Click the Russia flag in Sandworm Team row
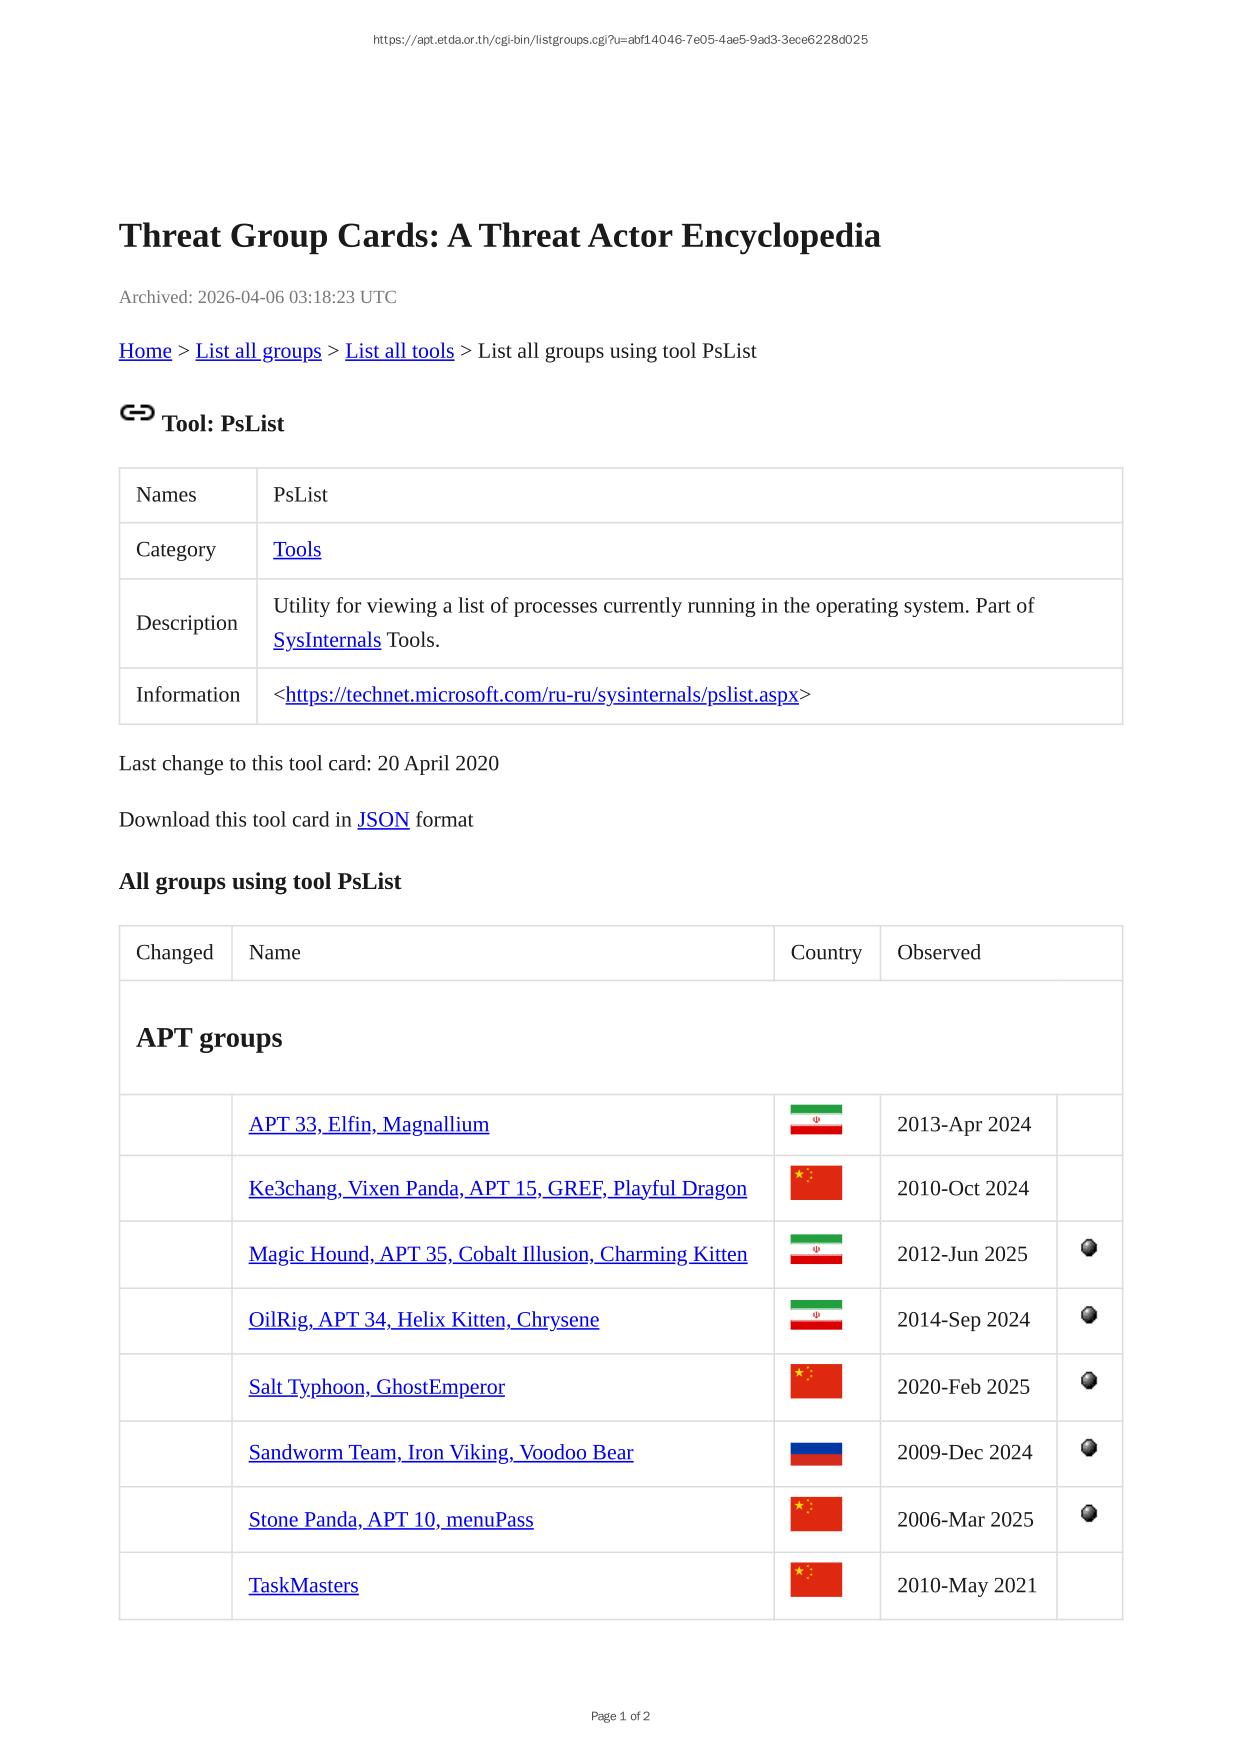Screen dimensions: 1242x1756 (815, 1453)
